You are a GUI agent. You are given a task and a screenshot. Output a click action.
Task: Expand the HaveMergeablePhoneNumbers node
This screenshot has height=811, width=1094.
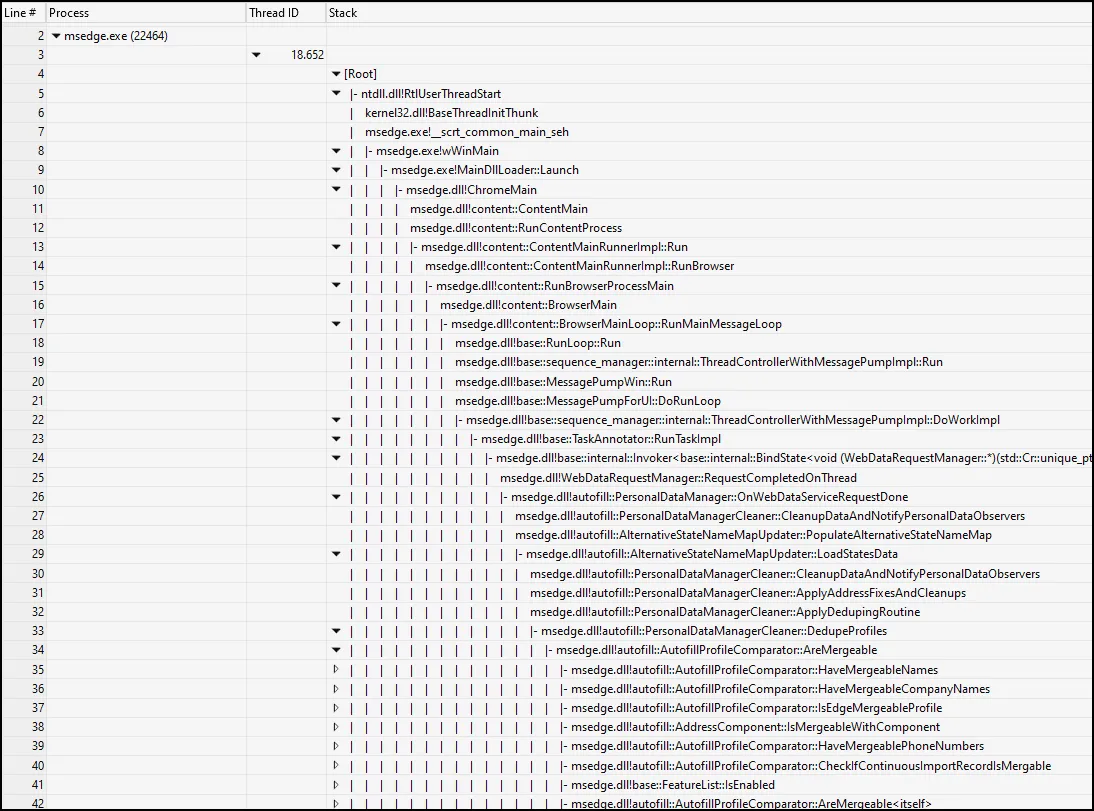coord(336,746)
